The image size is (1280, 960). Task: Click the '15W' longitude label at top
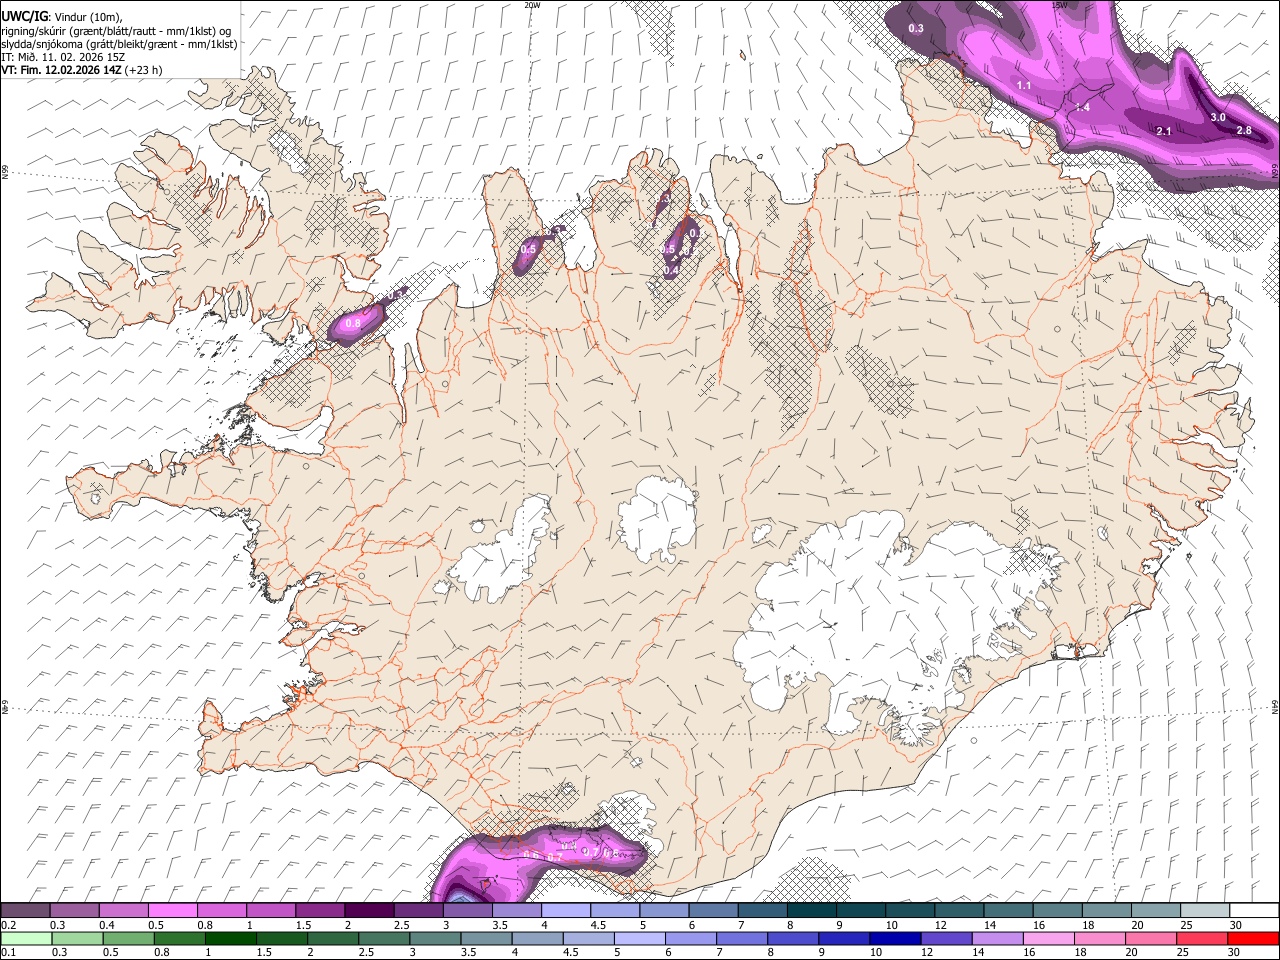point(1059,5)
